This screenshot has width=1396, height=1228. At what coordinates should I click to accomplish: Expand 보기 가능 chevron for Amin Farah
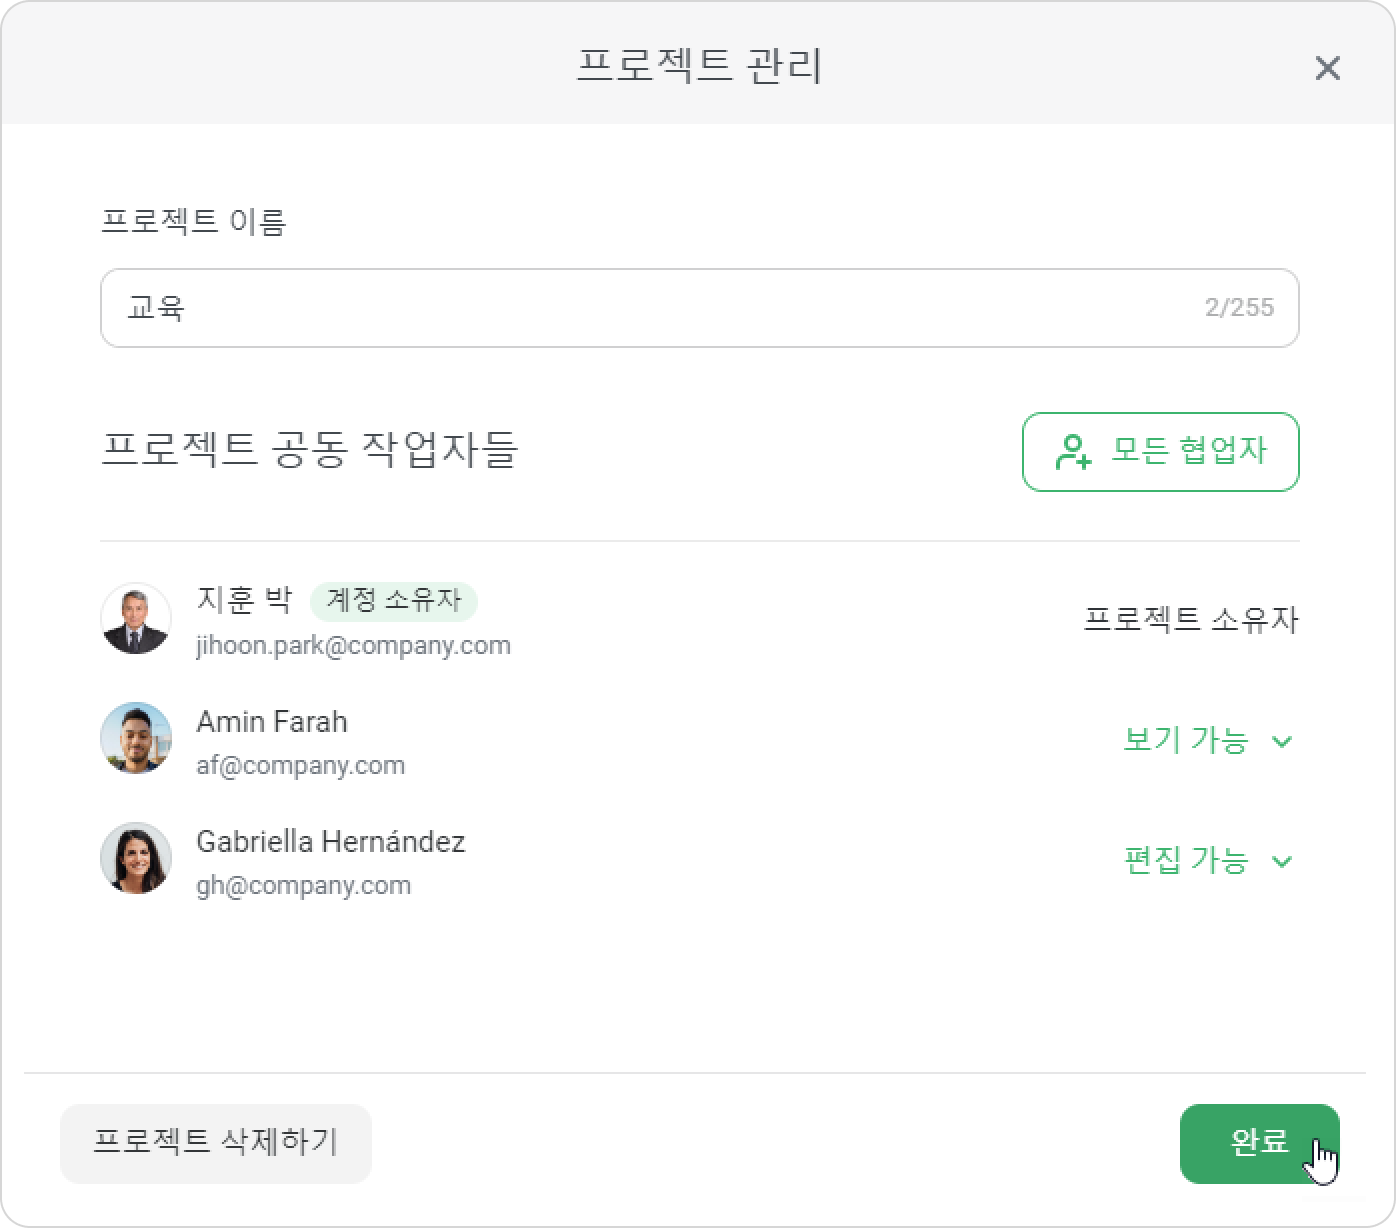click(1282, 741)
